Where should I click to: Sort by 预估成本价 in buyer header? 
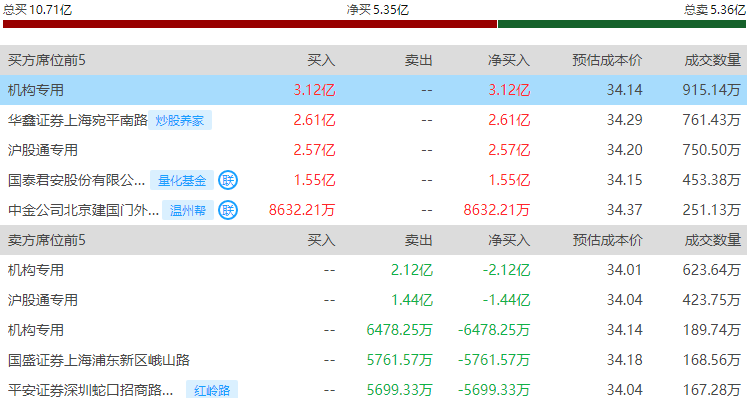coord(607,60)
